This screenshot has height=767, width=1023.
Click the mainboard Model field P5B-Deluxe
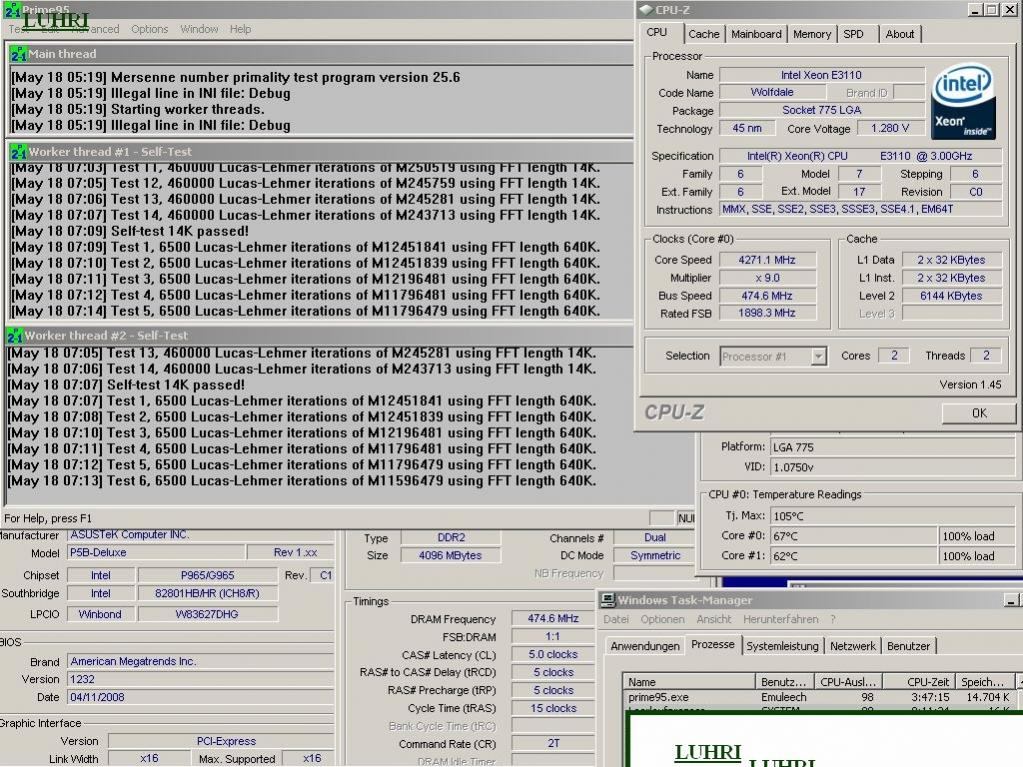[157, 552]
